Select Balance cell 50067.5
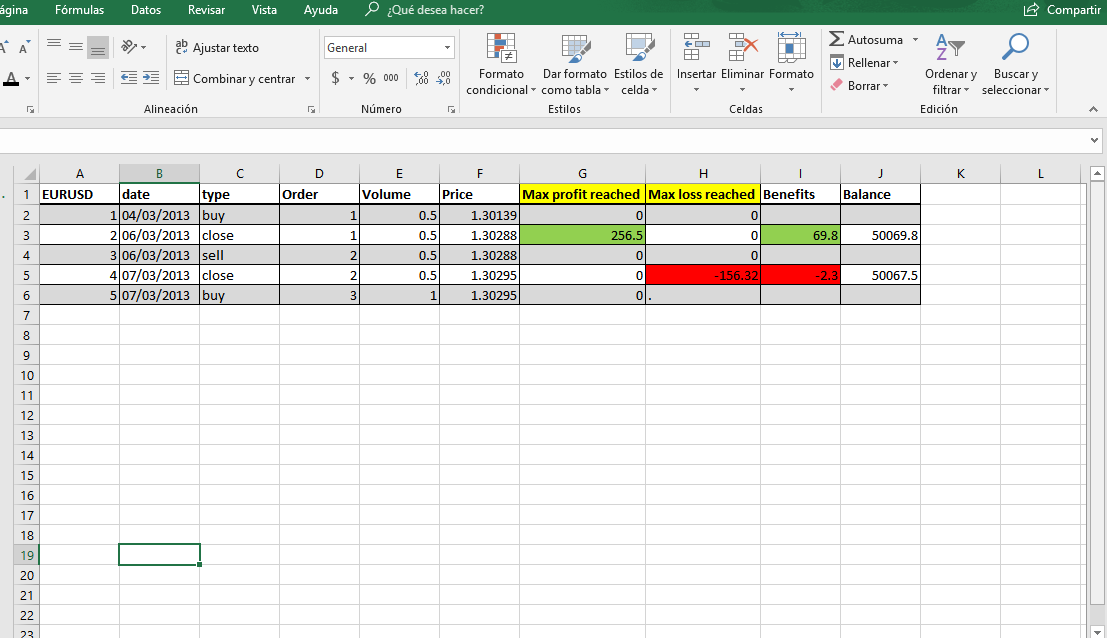The width and height of the screenshot is (1107, 638). (880, 275)
